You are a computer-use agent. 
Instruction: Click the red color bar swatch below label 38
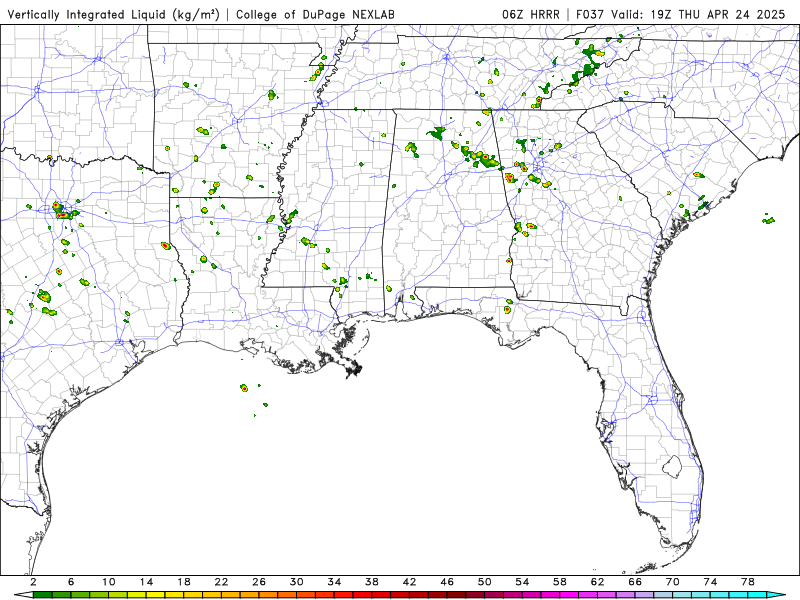pos(381,595)
